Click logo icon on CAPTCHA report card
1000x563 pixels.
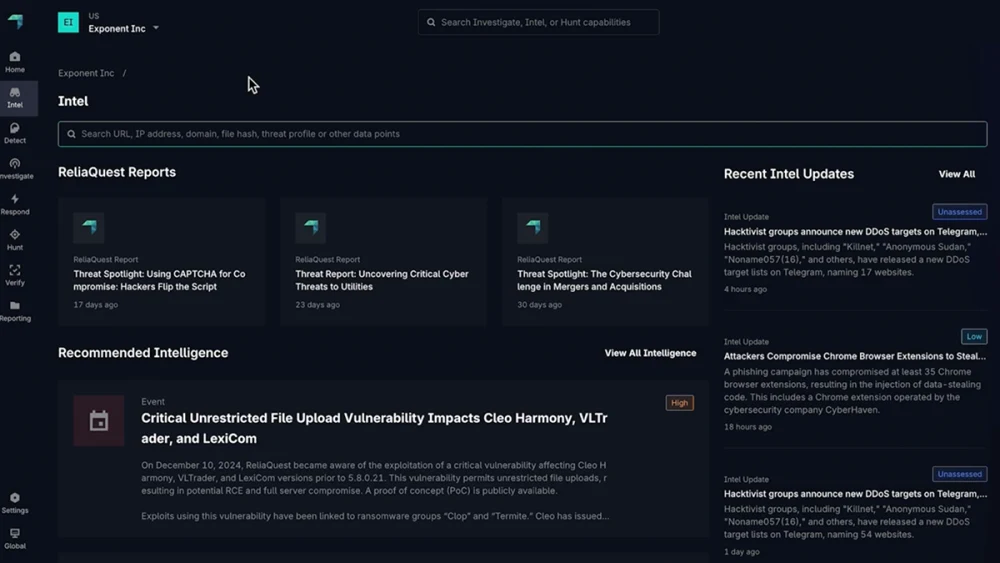89,228
